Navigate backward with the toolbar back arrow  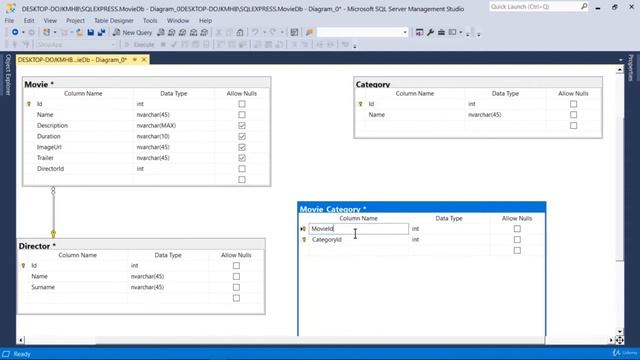tap(15, 32)
